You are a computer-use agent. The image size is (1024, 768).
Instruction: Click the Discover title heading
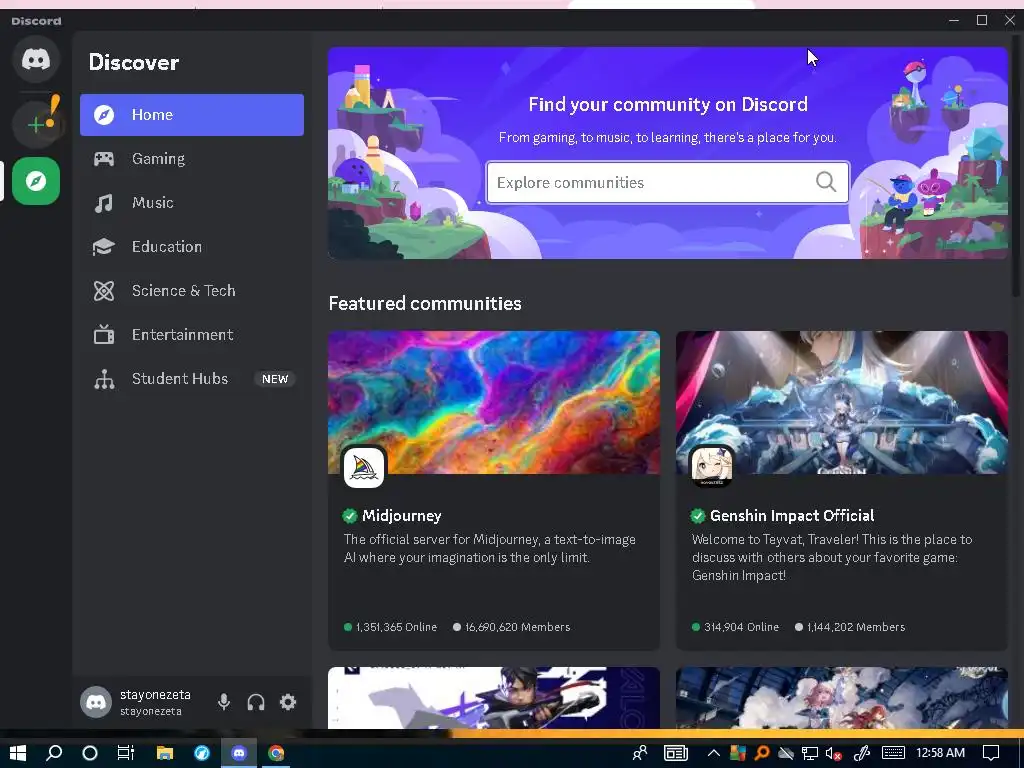(134, 63)
